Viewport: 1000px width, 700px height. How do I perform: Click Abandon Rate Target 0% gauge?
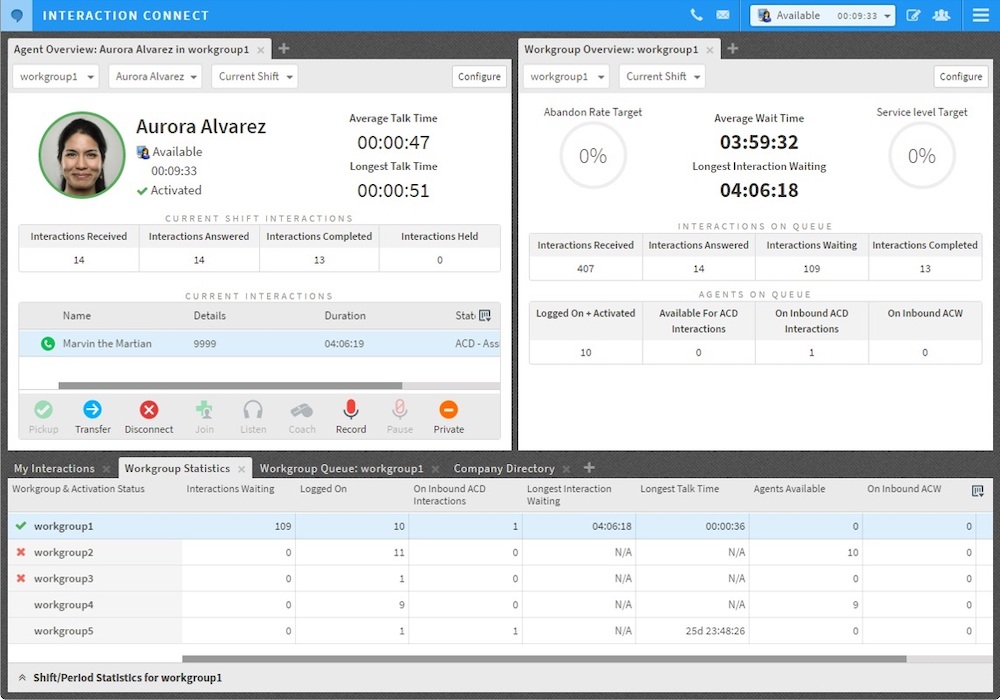click(592, 156)
